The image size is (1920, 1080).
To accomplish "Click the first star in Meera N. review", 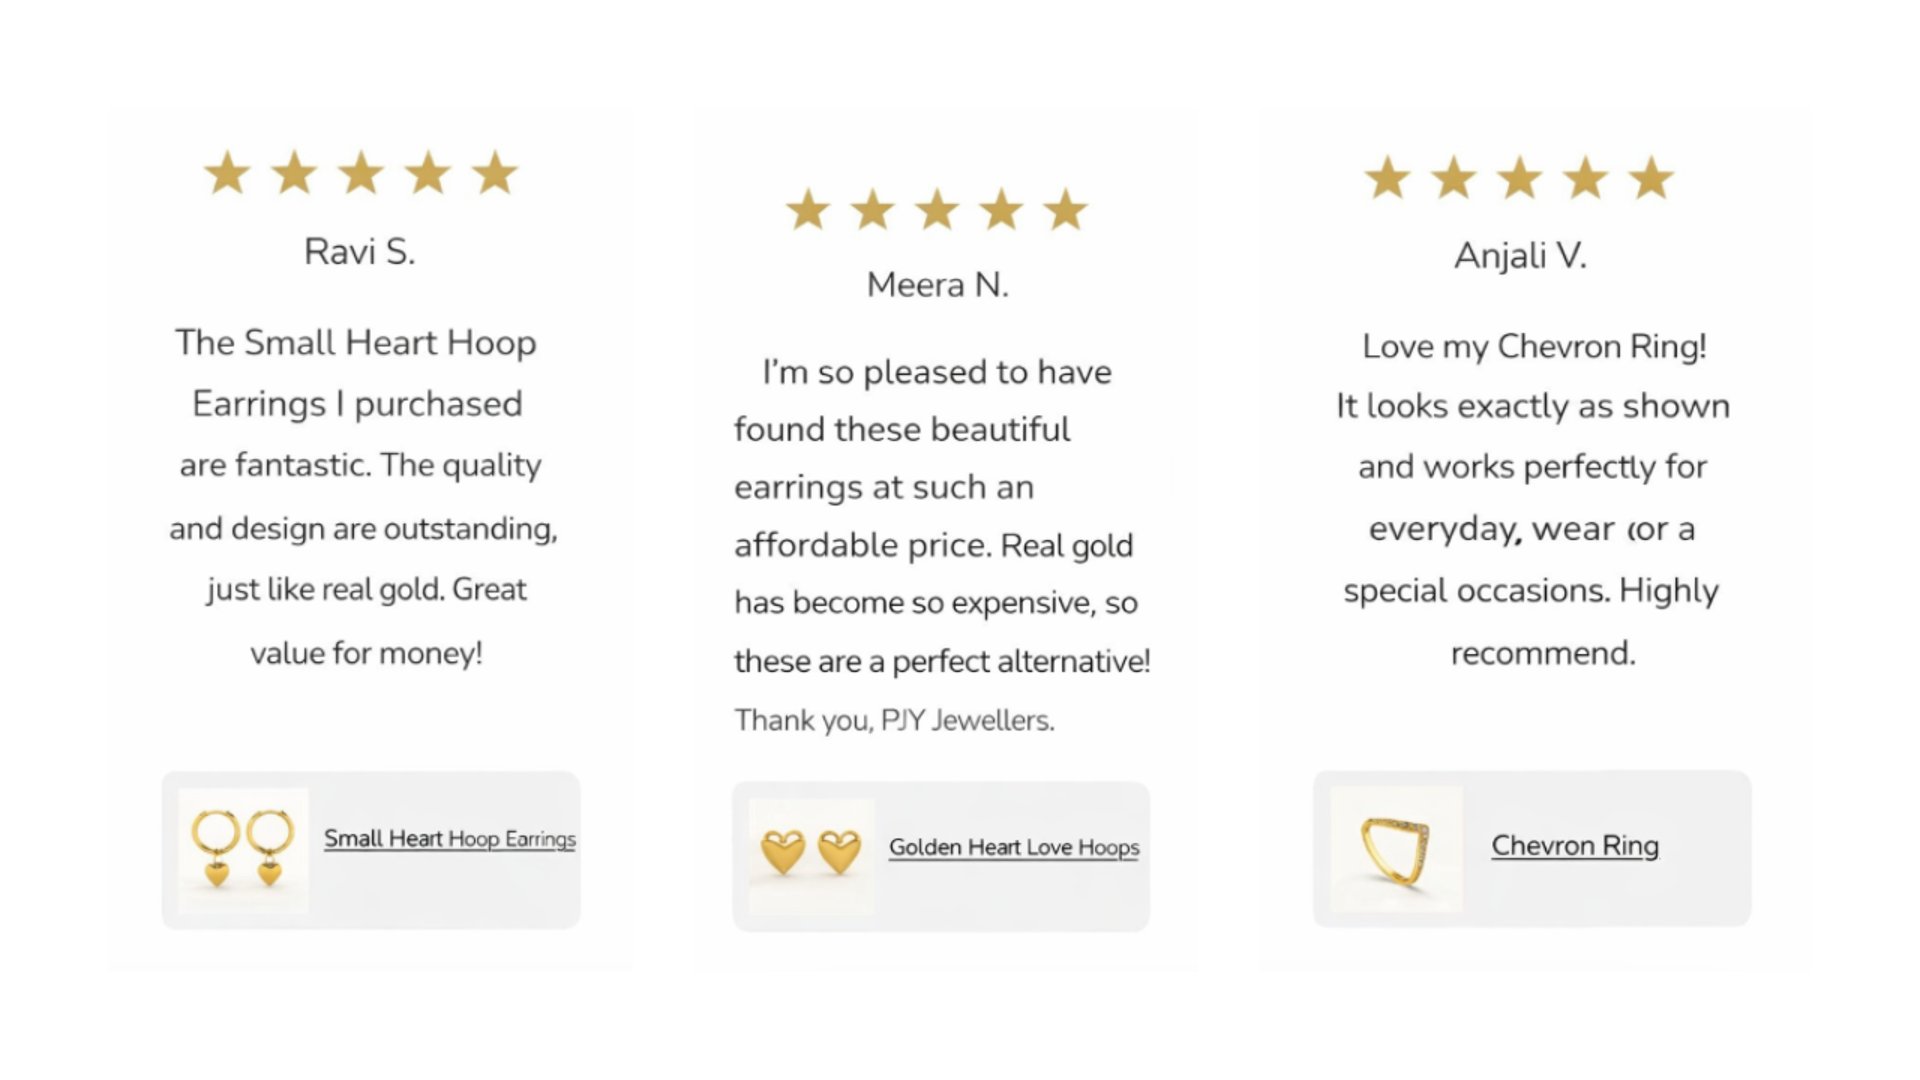I will point(808,211).
